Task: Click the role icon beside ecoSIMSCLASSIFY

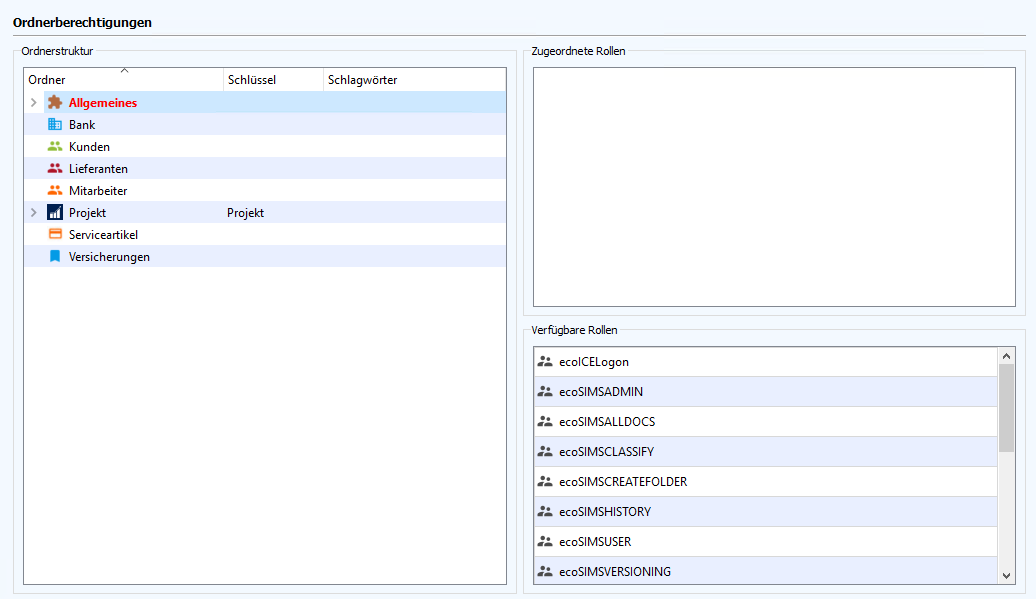Action: [545, 452]
